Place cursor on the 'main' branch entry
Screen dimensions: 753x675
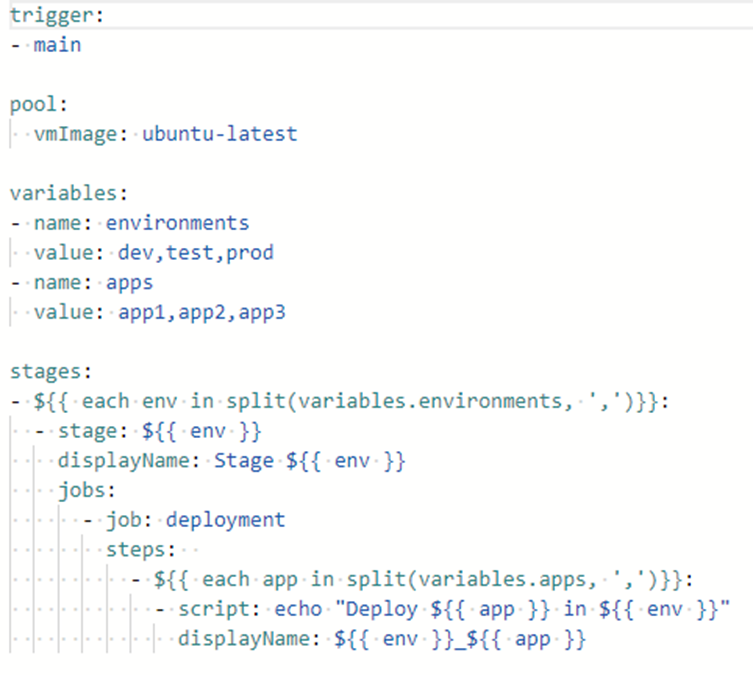pyautogui.click(x=57, y=45)
